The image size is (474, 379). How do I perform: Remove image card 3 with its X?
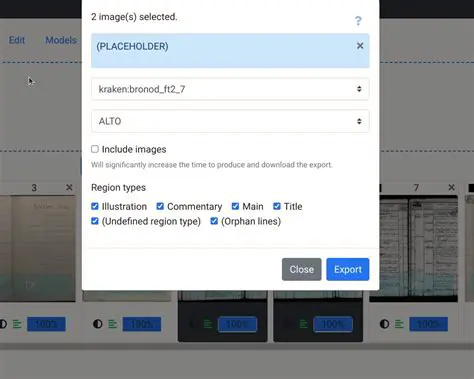69,188
